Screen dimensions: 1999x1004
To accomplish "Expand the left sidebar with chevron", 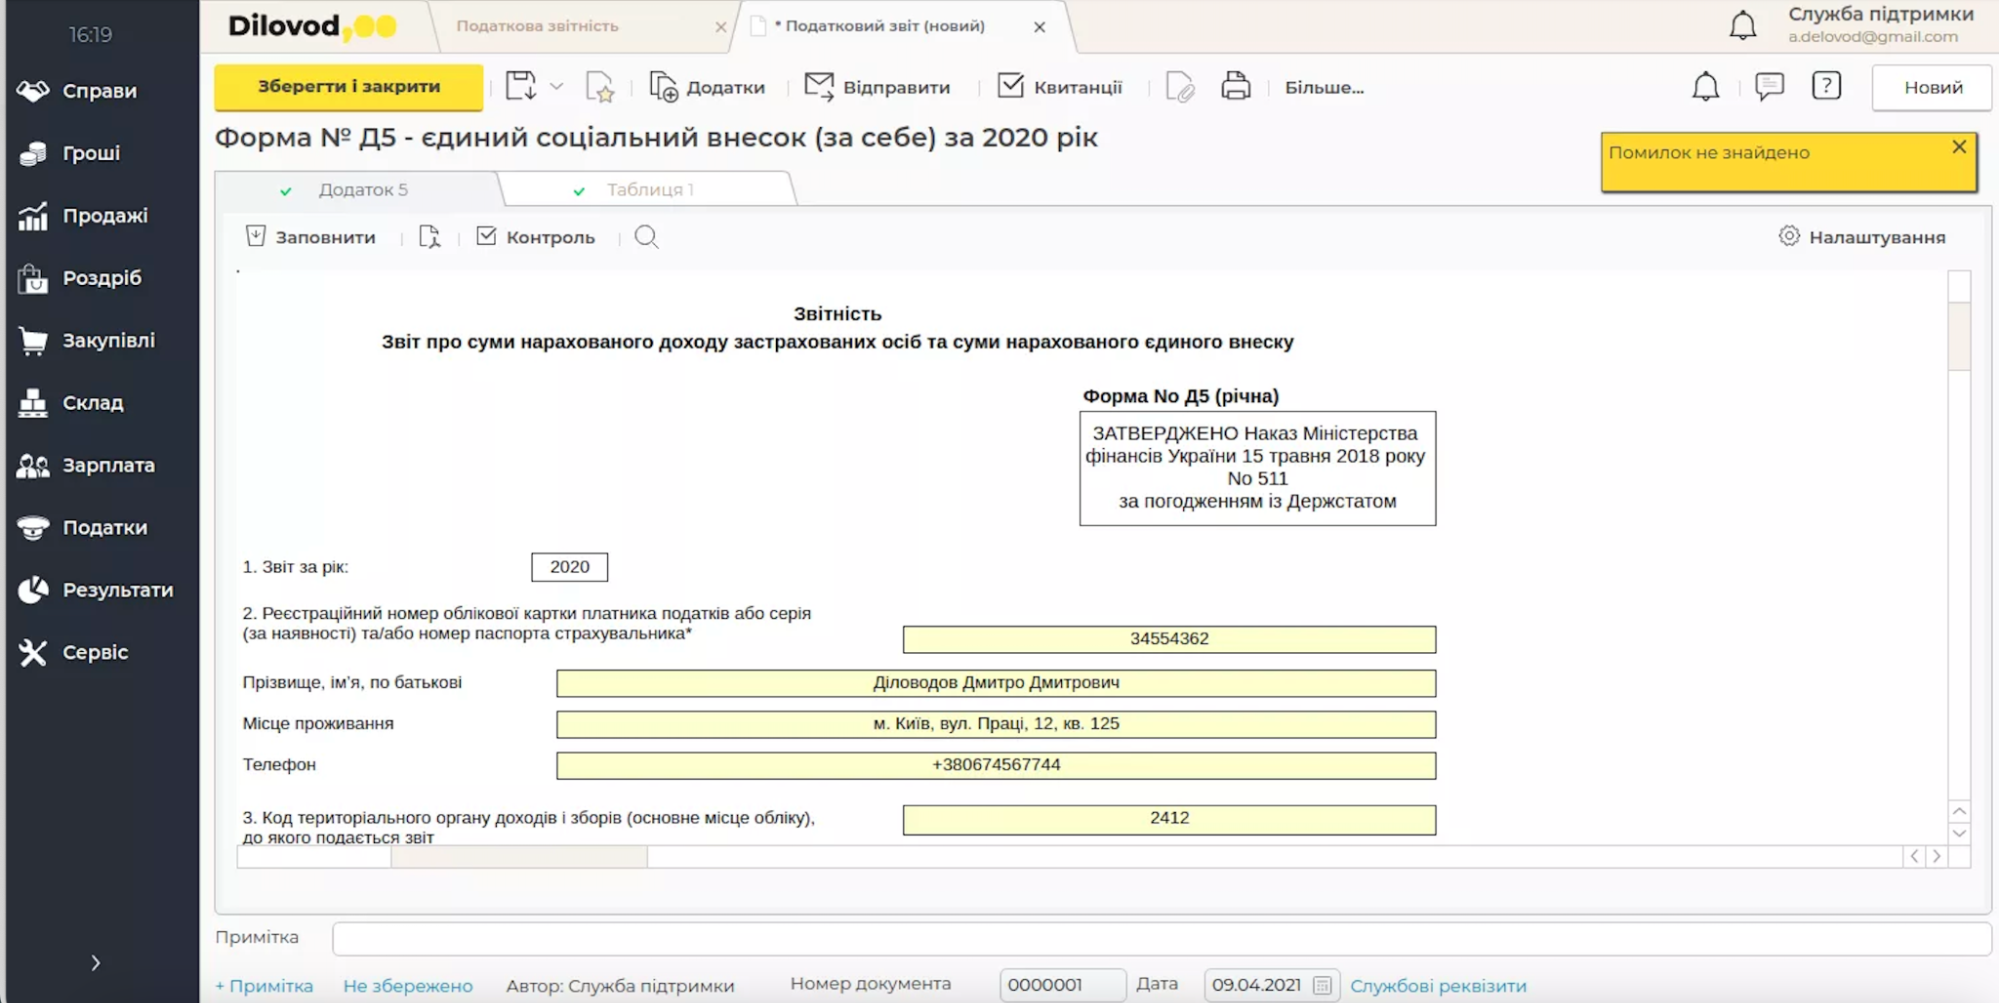I will click(x=96, y=963).
